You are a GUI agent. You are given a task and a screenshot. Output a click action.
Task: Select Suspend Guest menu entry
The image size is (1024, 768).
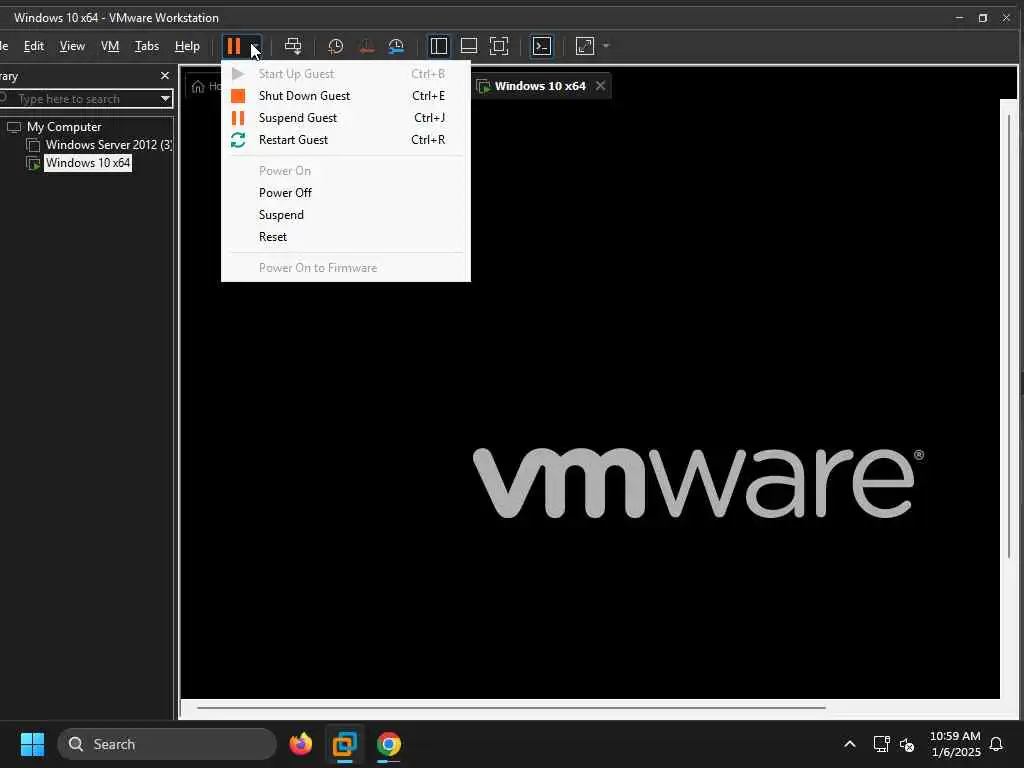[x=345, y=118]
